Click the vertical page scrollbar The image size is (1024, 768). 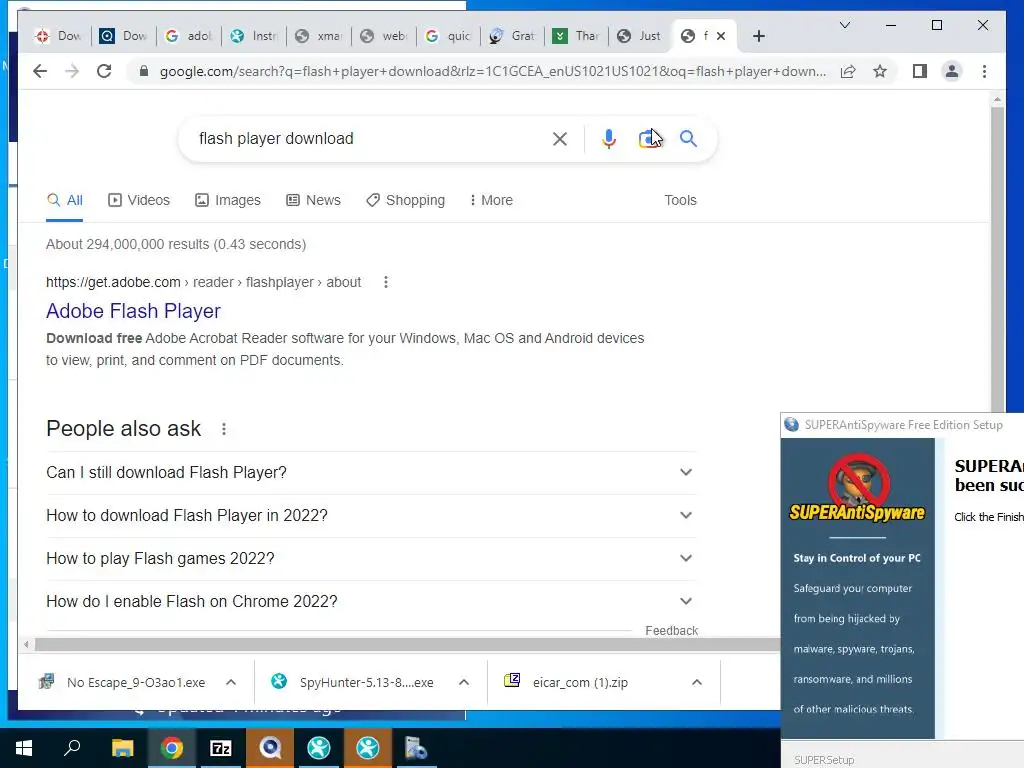(997, 261)
